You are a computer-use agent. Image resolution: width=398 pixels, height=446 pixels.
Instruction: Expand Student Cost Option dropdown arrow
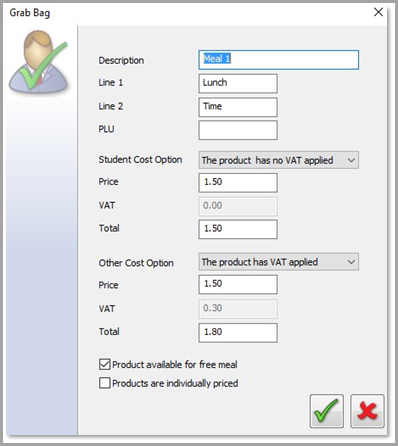tap(351, 160)
